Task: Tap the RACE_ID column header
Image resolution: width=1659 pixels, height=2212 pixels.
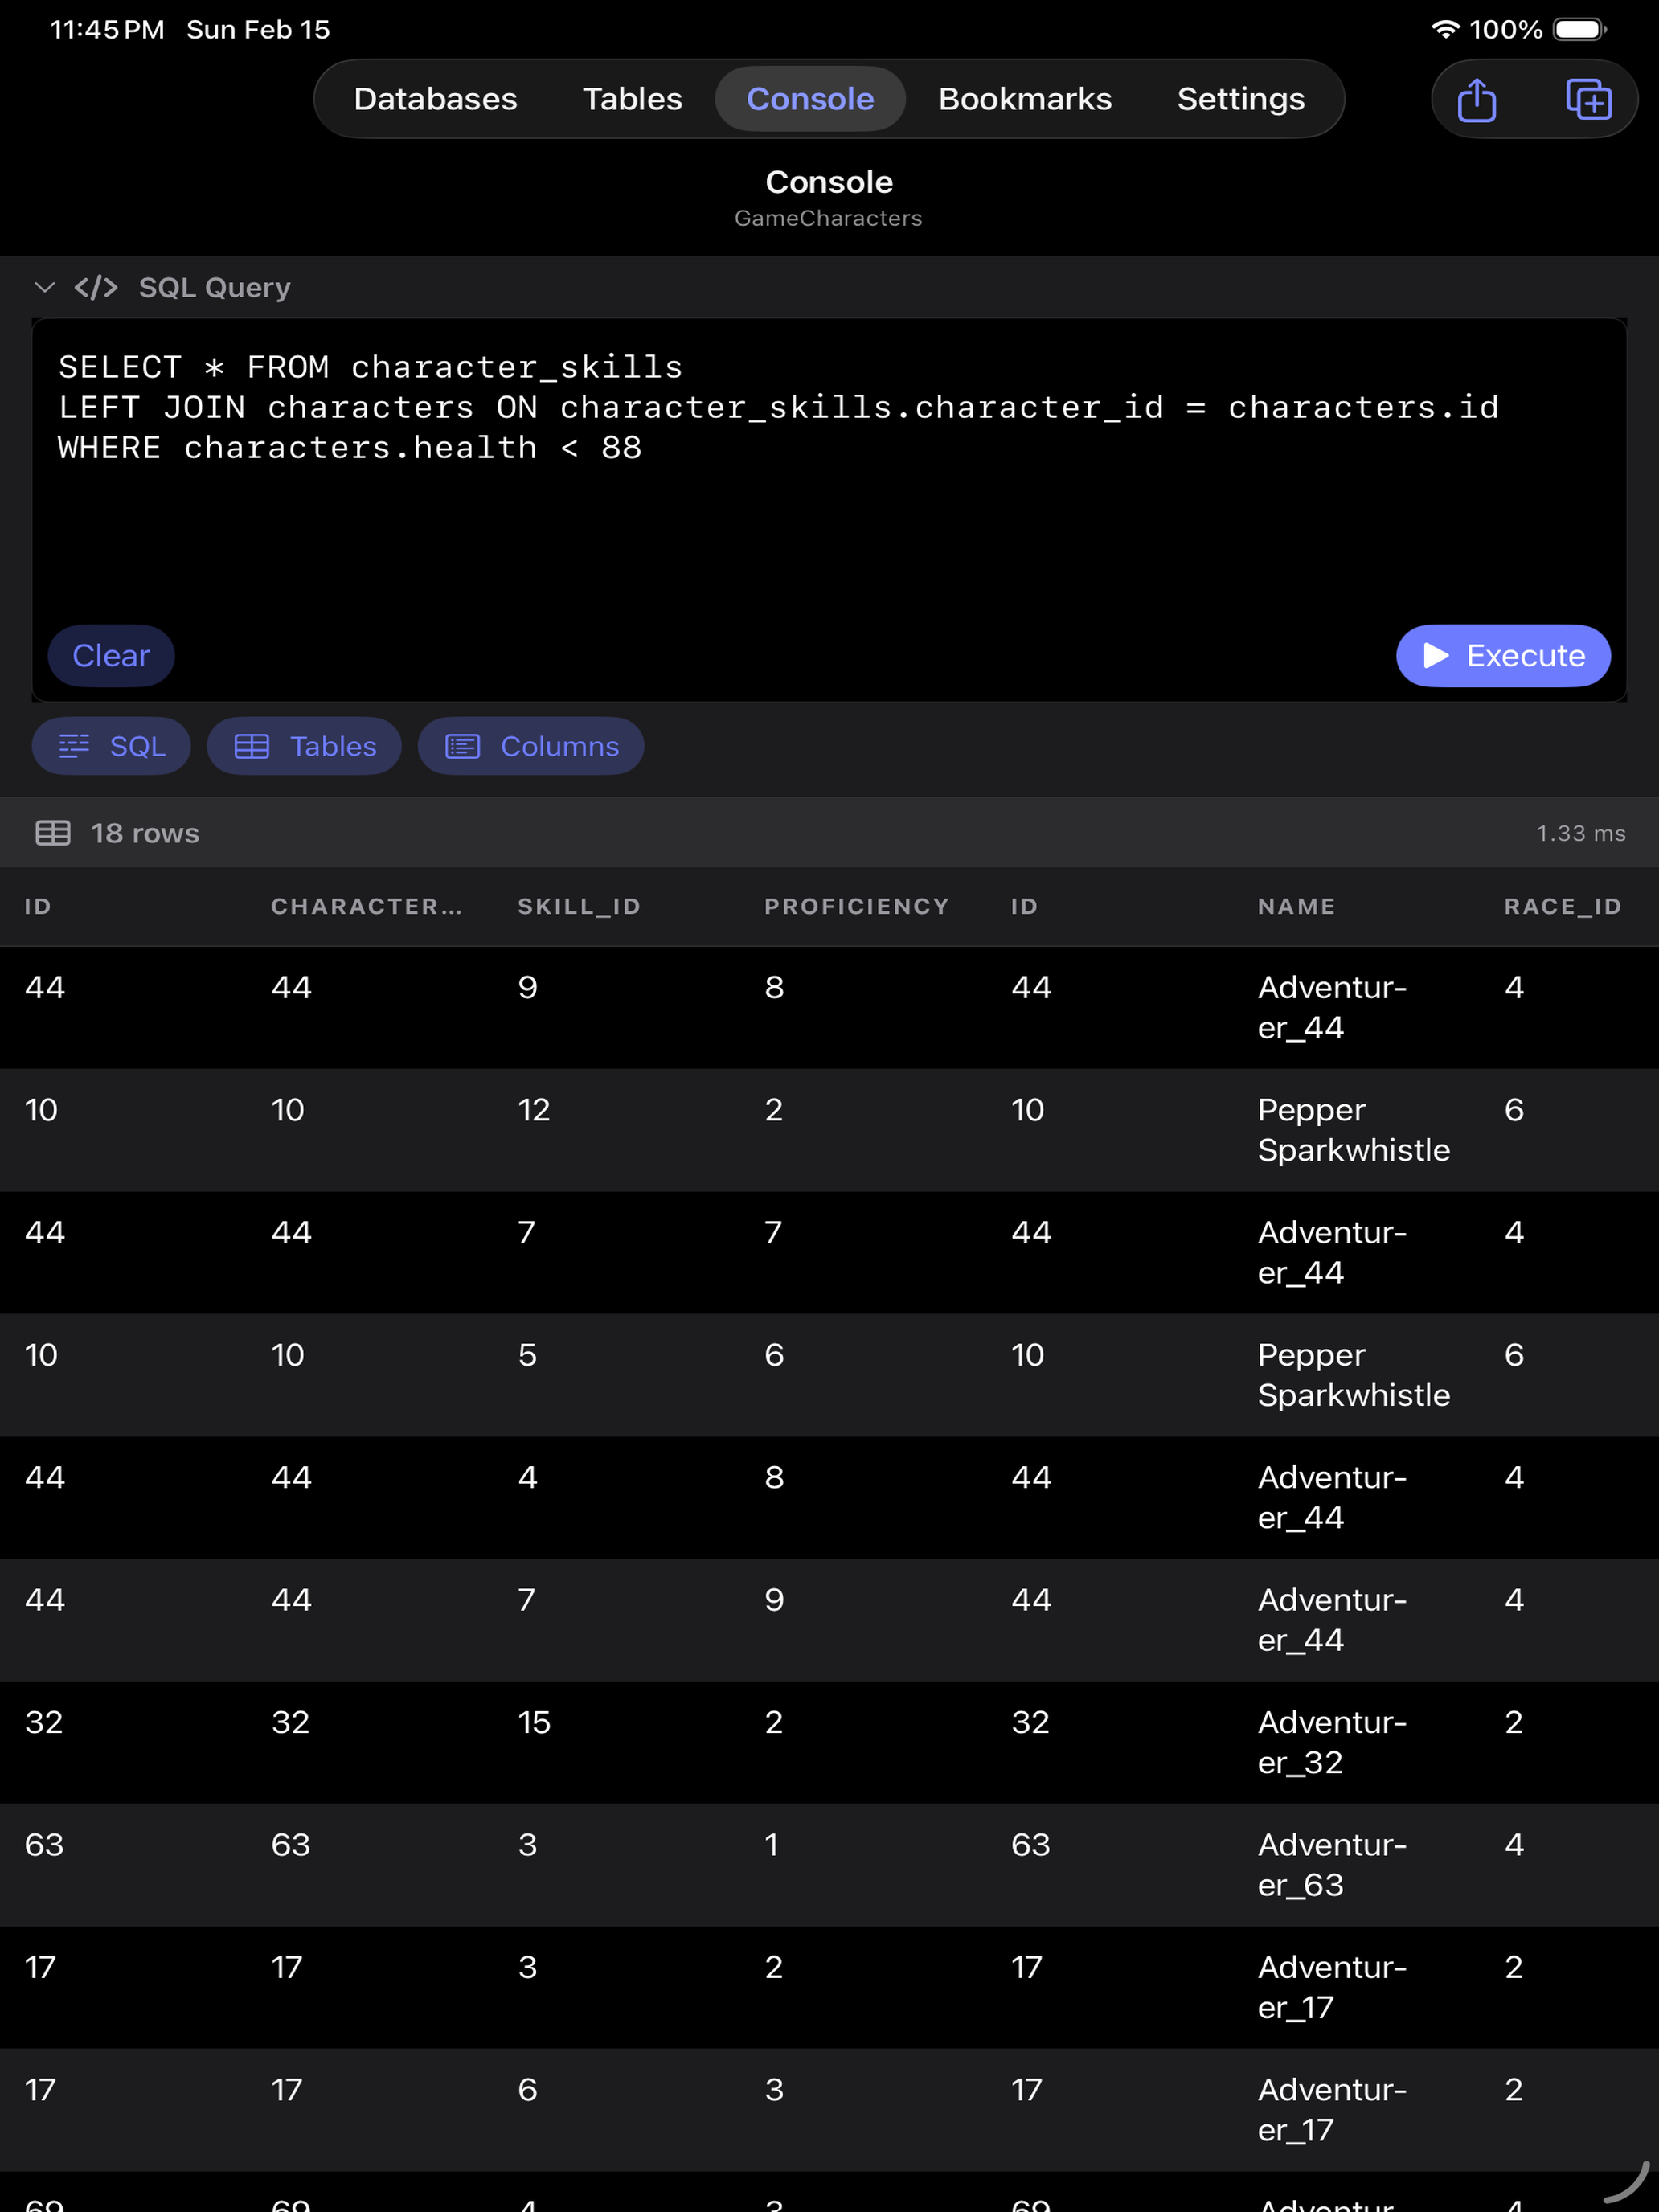Action: tap(1563, 906)
